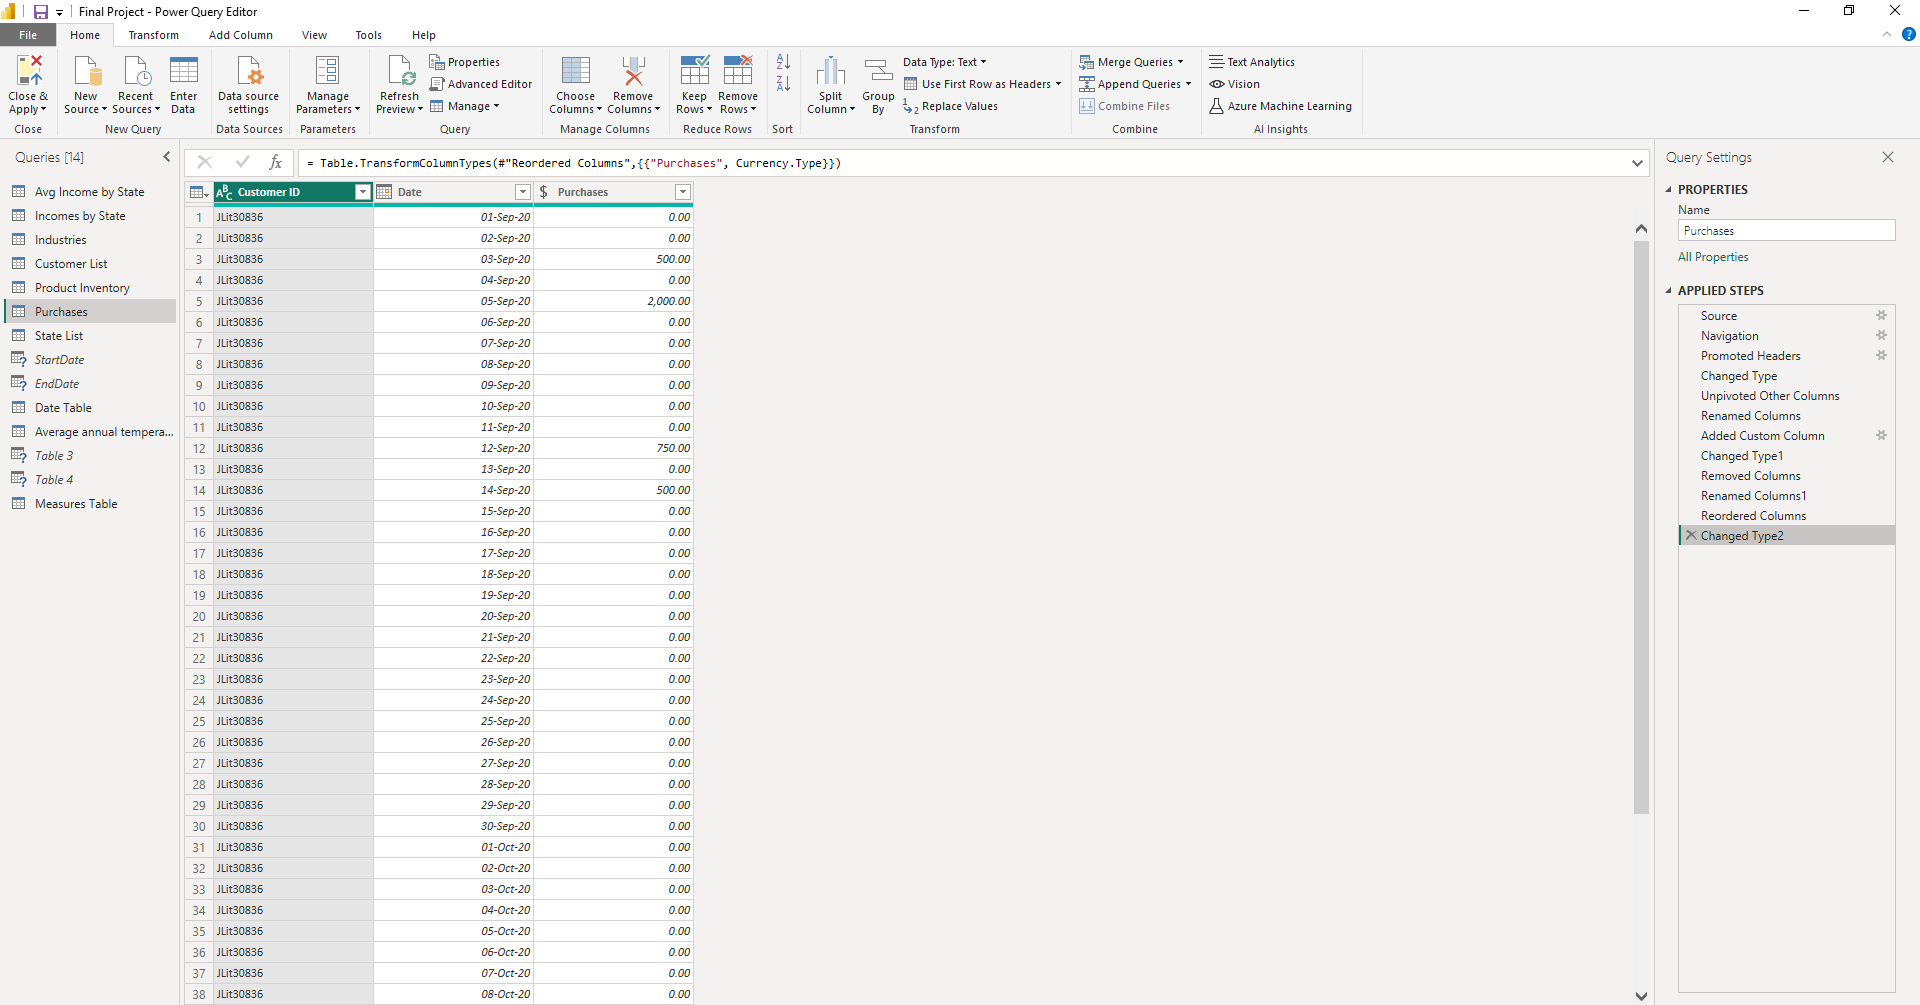Open Azure Machine Learning
The height and width of the screenshot is (1005, 1920).
(1280, 106)
